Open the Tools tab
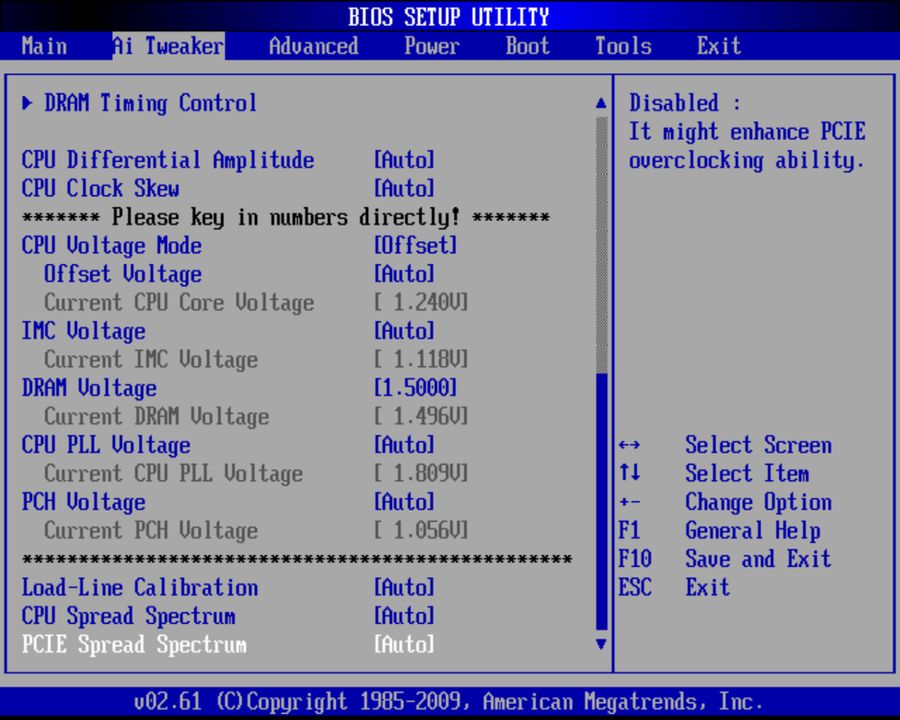 pos(623,46)
